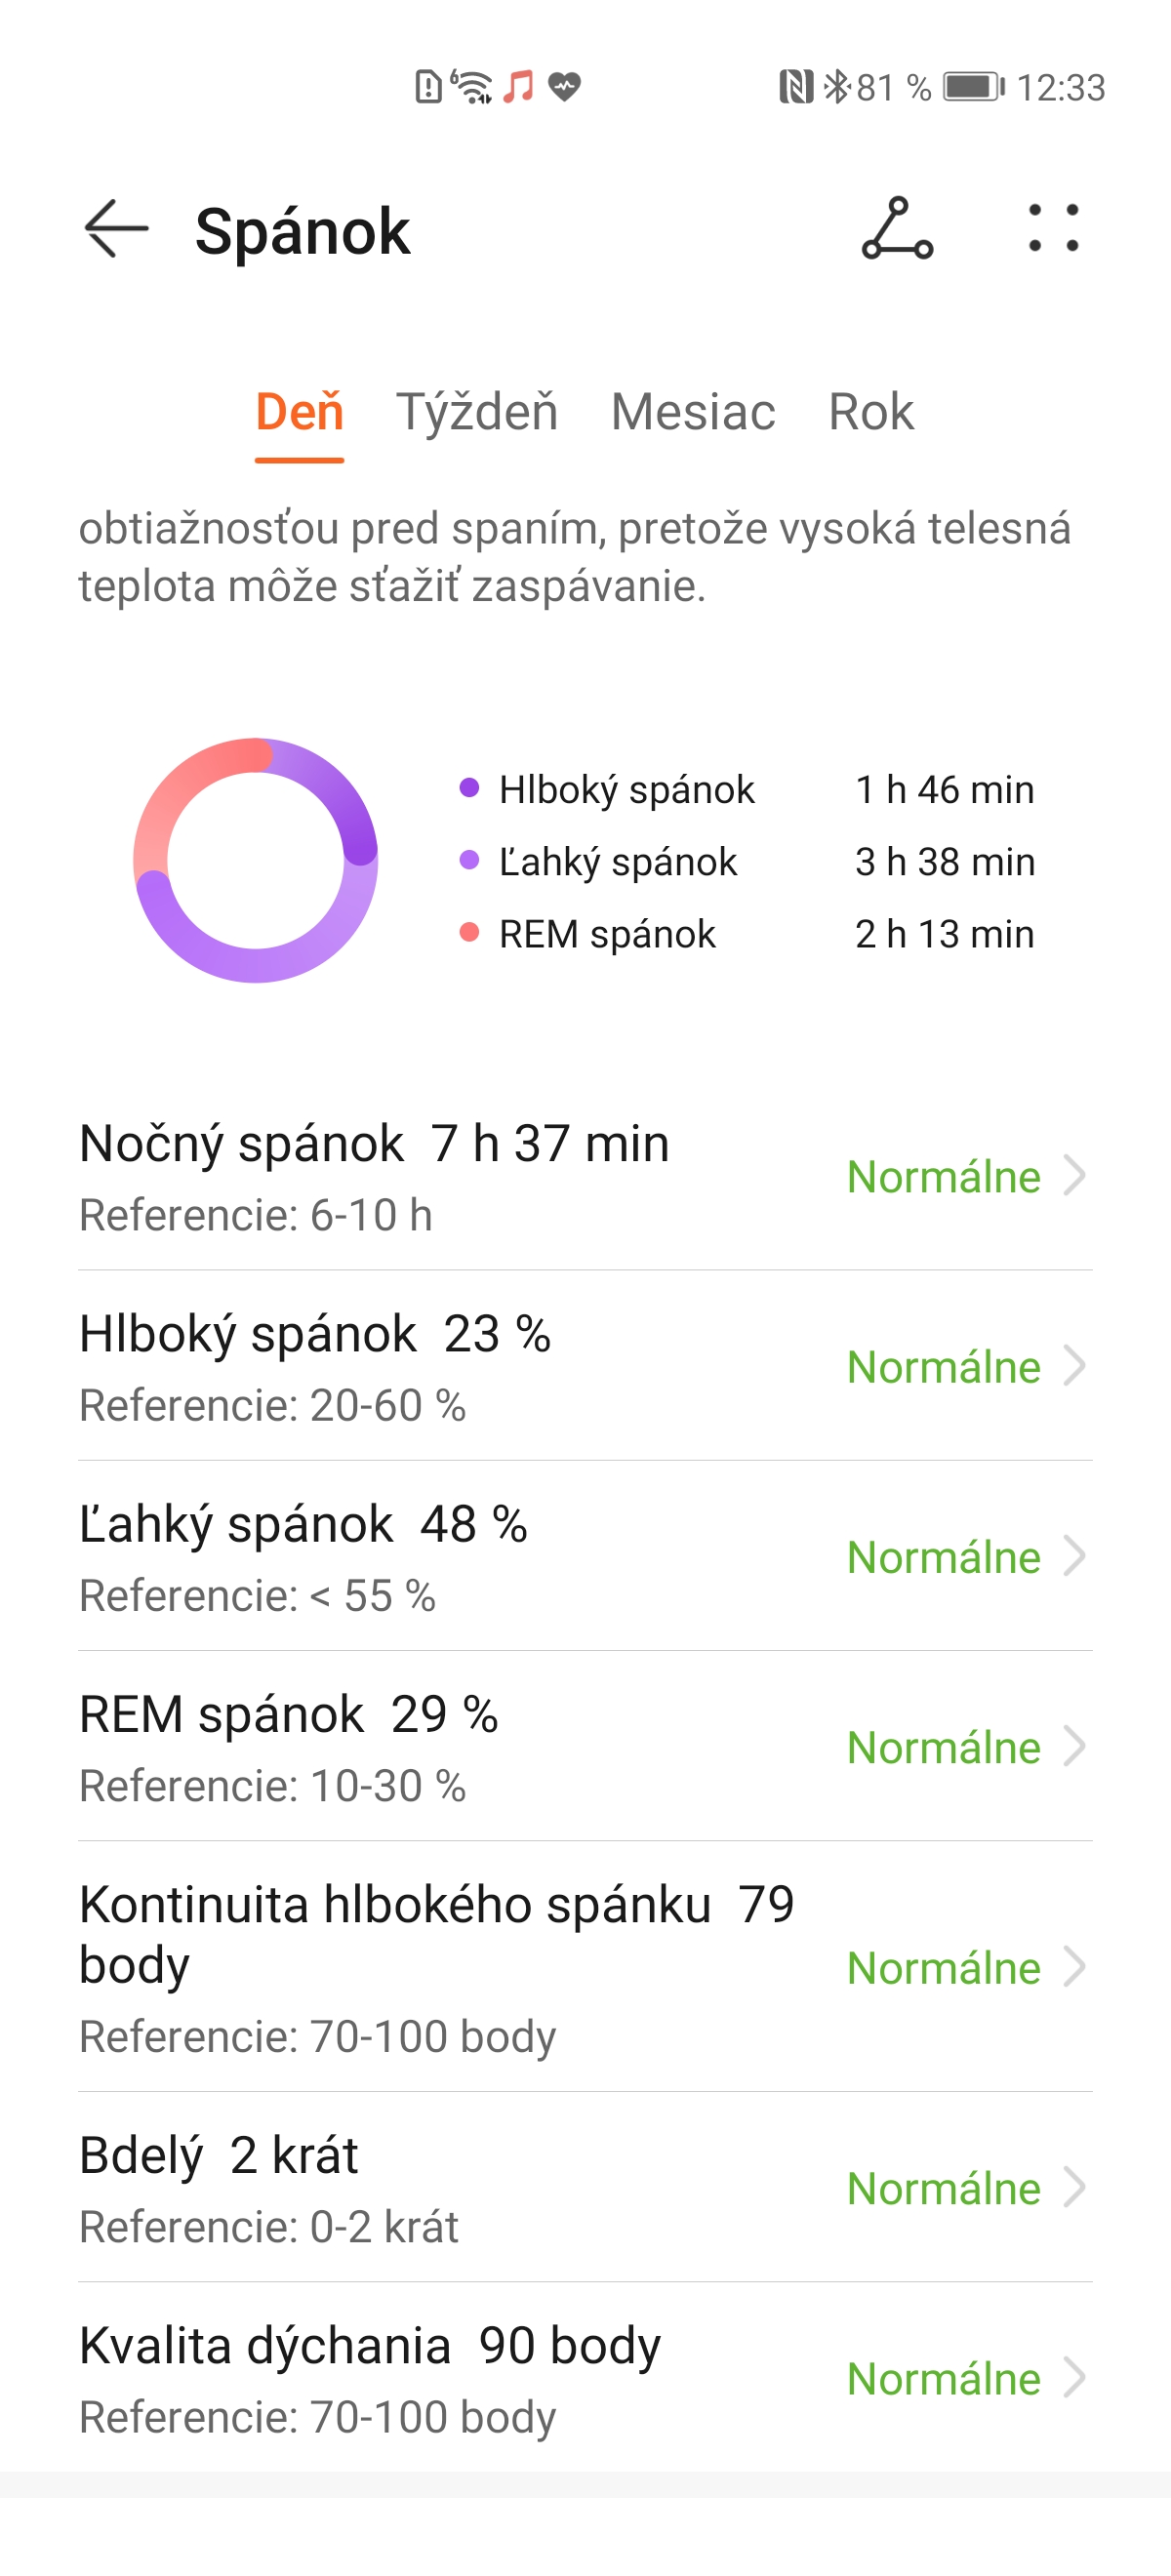Screen dimensions: 1171x2576
Task: Switch to the Mesiac tab
Action: point(693,412)
